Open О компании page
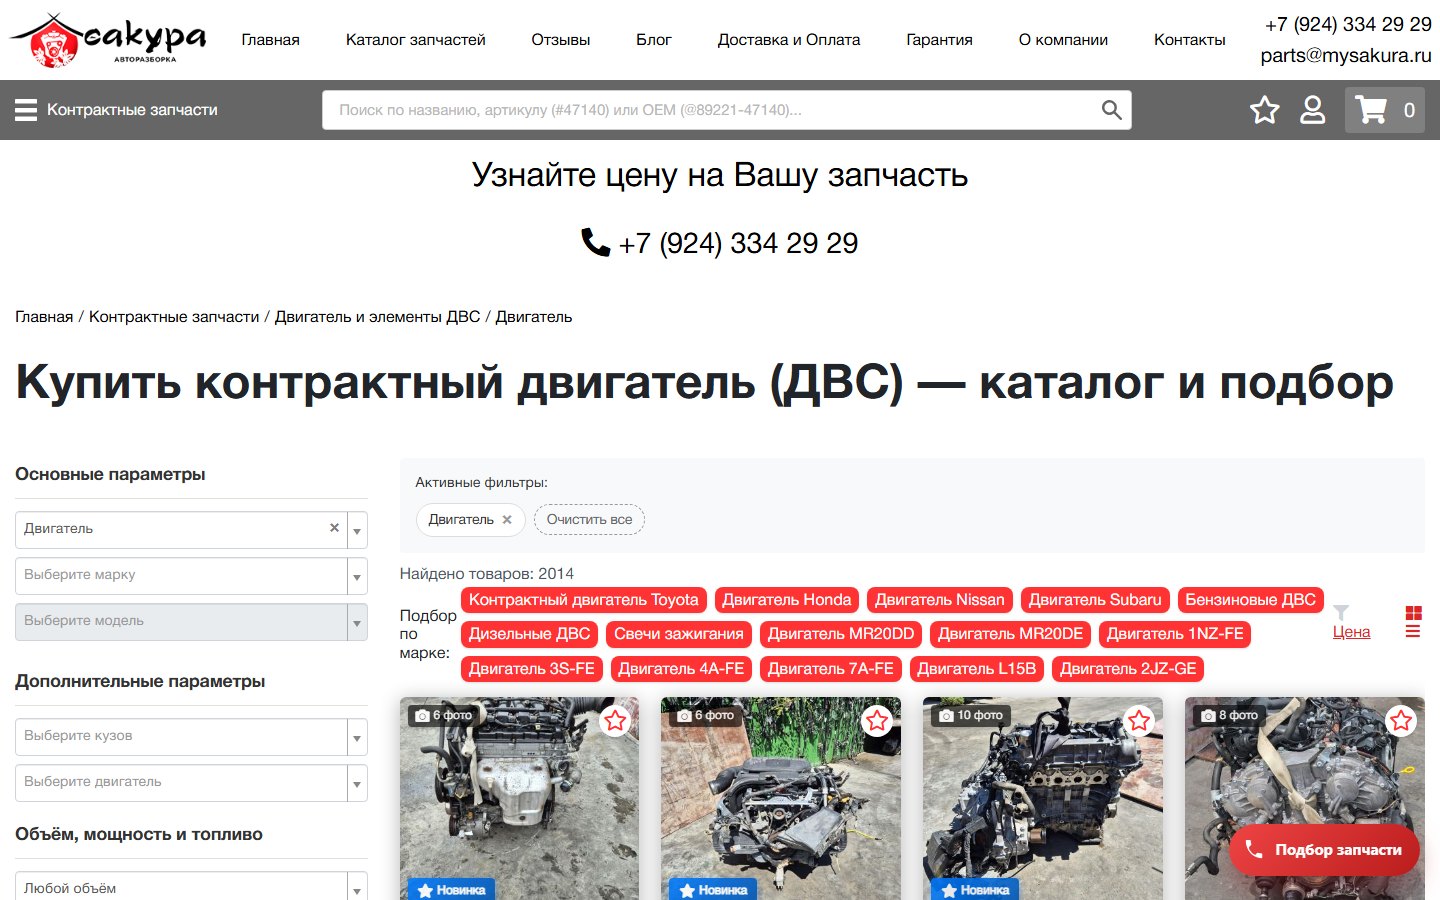The image size is (1440, 900). coord(1063,40)
